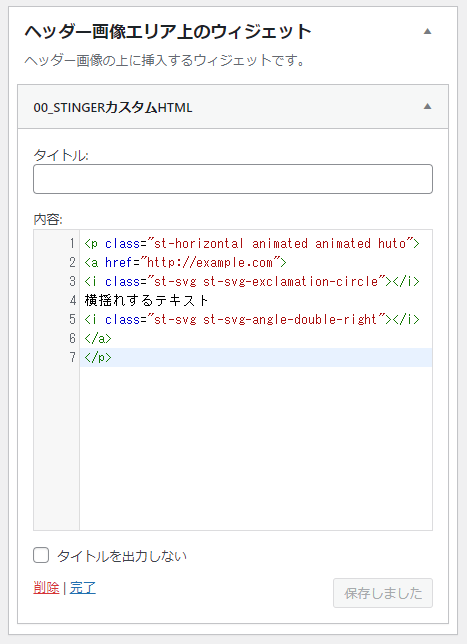Click the 保存しました button

[x=383, y=593]
